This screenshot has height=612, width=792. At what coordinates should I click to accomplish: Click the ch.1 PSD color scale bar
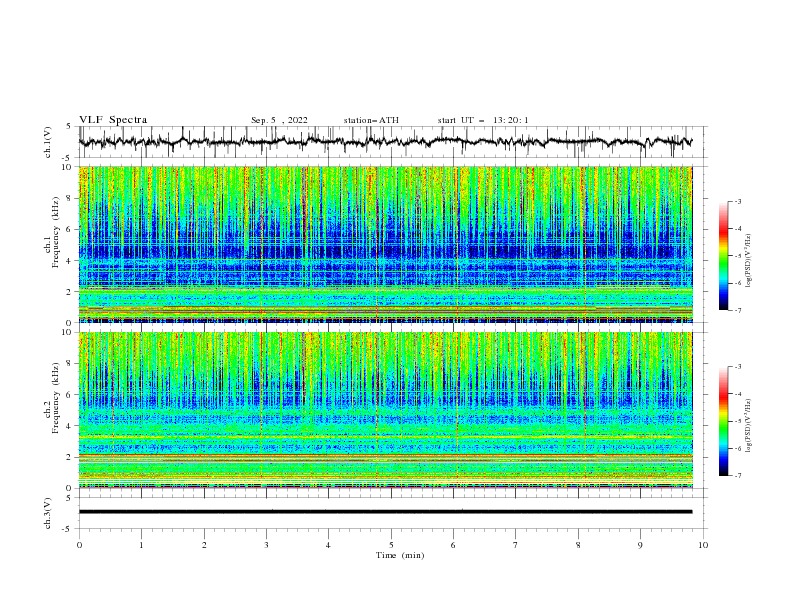(x=724, y=256)
